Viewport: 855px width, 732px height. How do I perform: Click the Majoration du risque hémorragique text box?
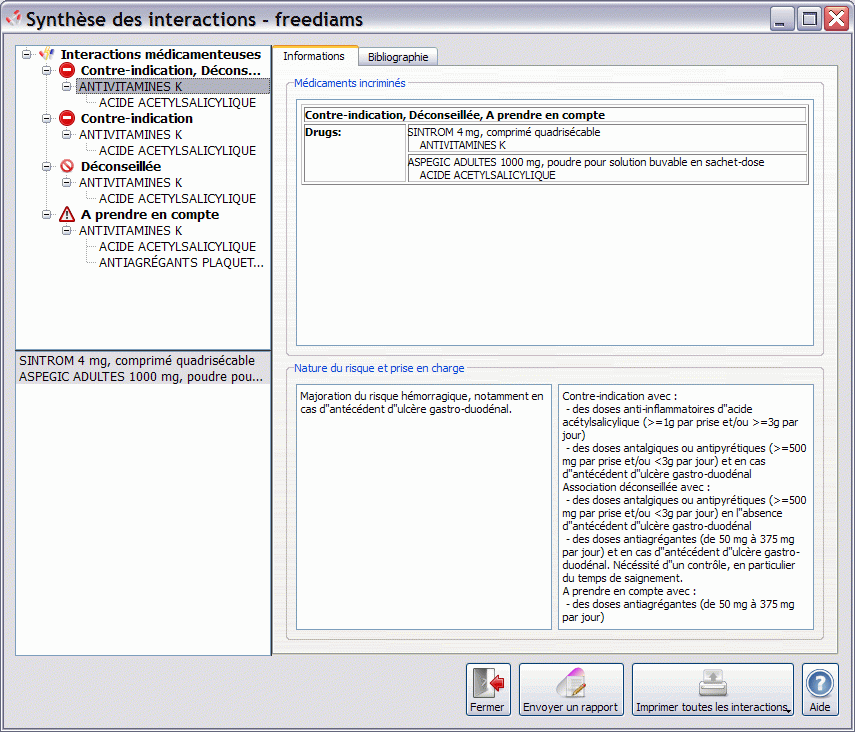pyautogui.click(x=424, y=507)
